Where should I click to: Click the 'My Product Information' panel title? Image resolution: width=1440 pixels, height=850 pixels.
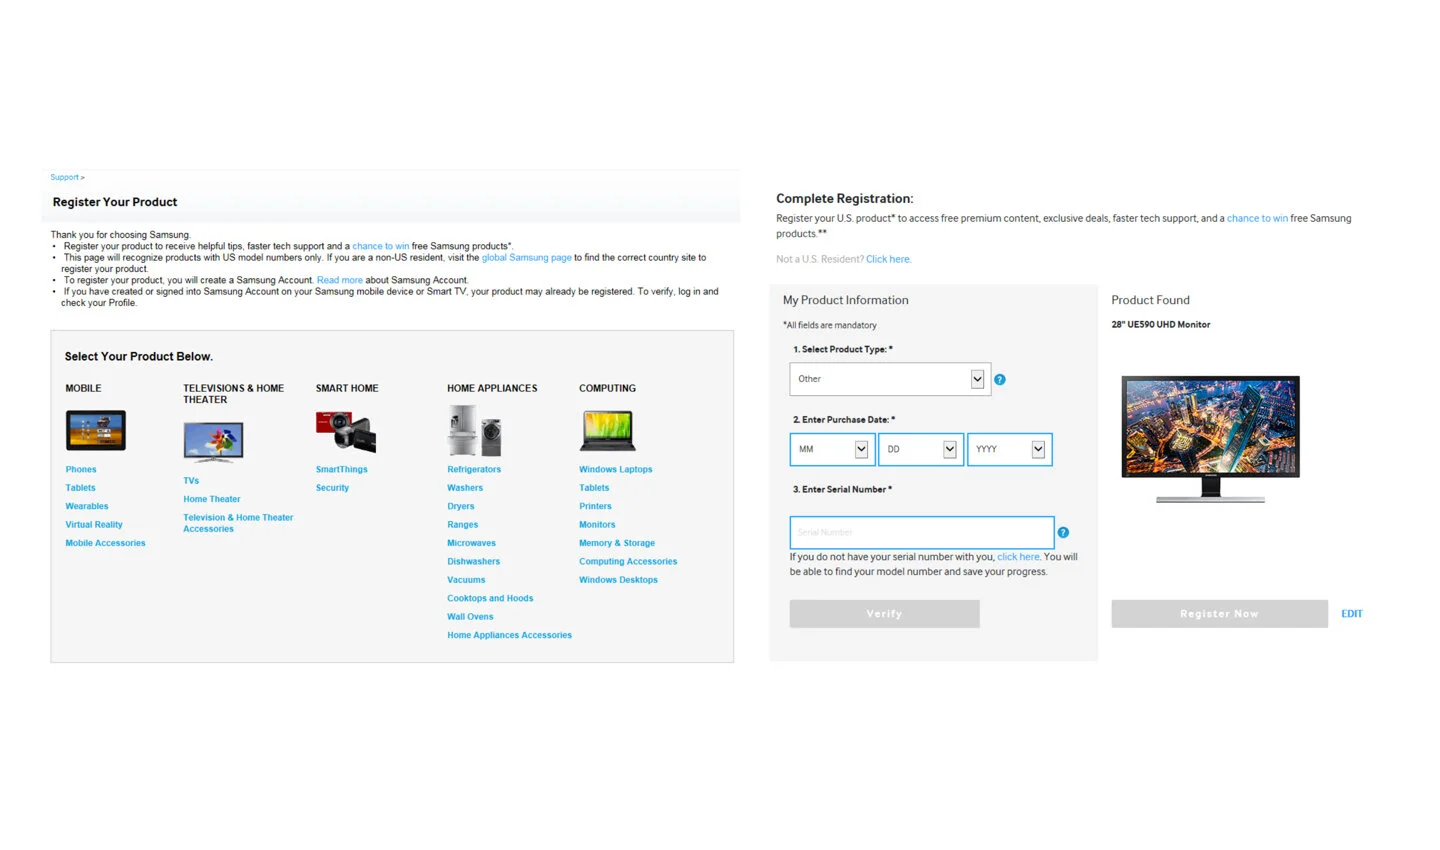(846, 300)
